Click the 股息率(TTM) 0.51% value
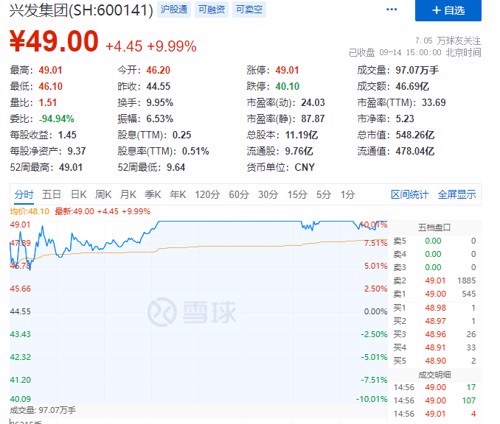This screenshot has height=424, width=500. point(195,151)
